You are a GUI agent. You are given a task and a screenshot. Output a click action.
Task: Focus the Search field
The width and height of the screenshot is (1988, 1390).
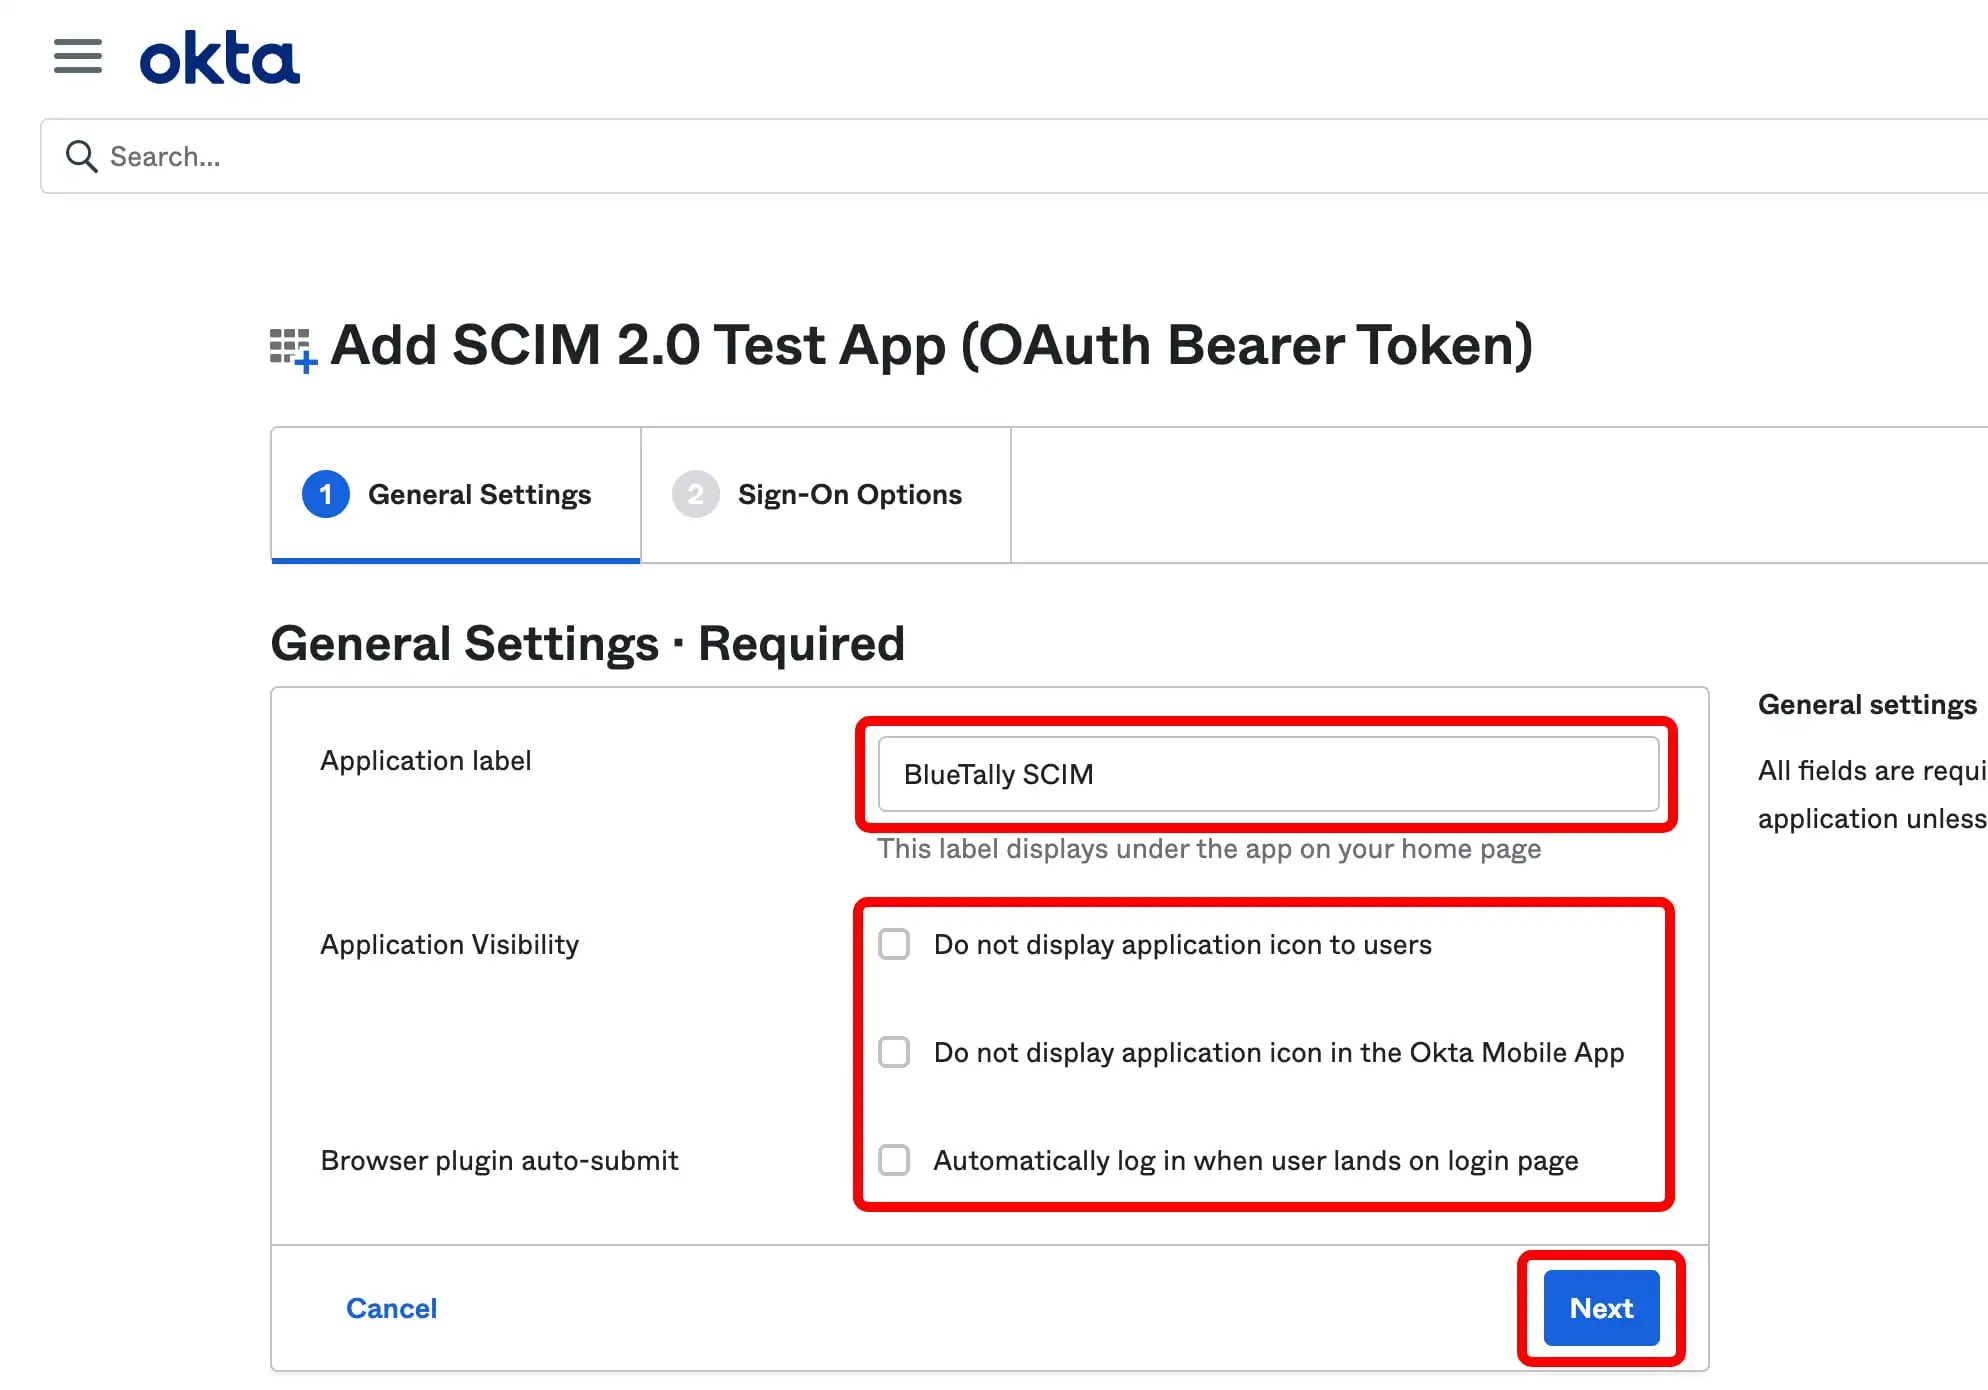1014,156
